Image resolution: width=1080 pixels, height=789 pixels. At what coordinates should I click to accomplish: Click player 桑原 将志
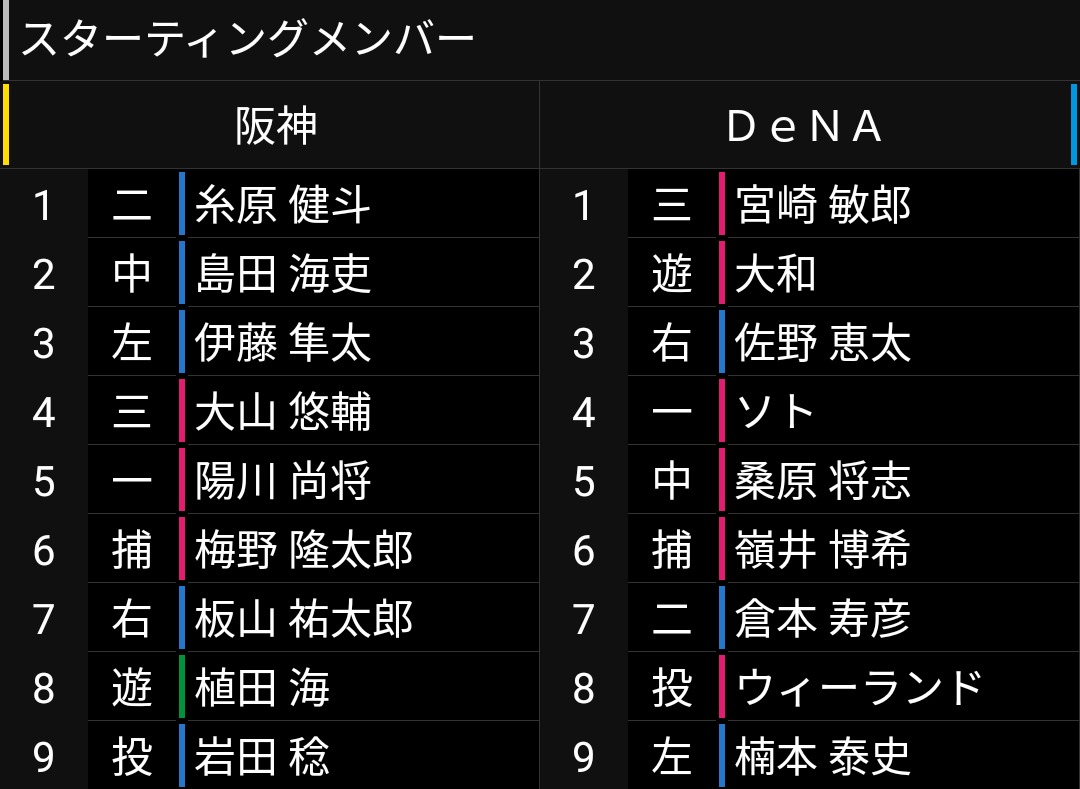(823, 481)
